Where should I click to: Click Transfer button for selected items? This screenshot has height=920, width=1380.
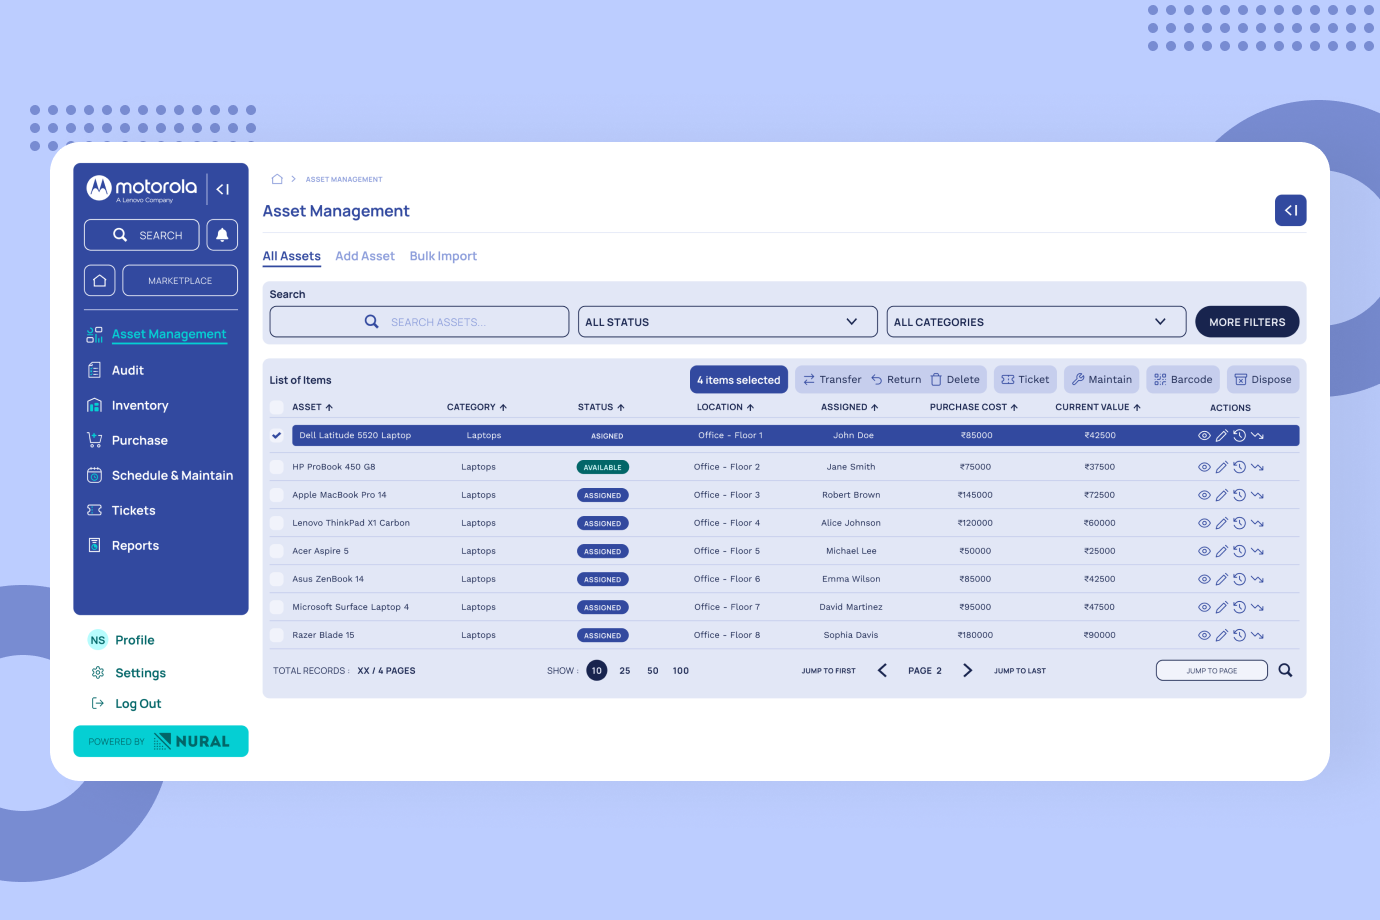[832, 380]
